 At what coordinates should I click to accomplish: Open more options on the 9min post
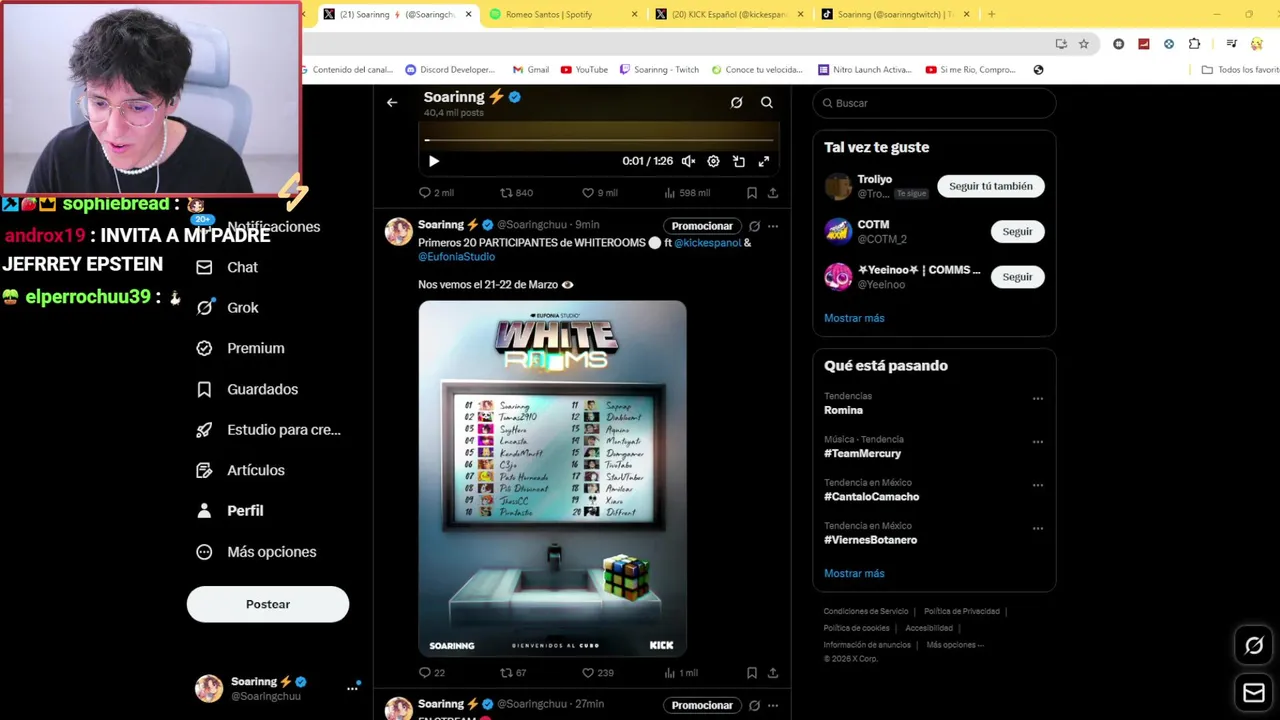pos(773,226)
